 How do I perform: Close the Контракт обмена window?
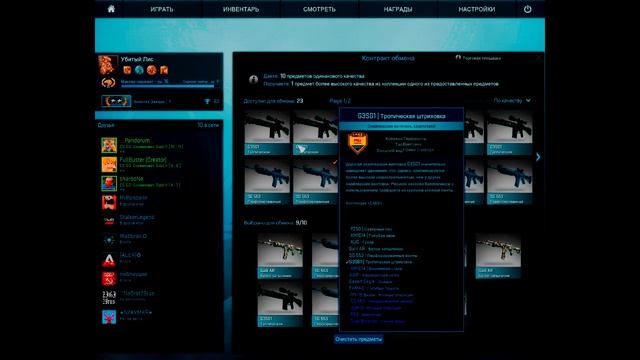(538, 58)
